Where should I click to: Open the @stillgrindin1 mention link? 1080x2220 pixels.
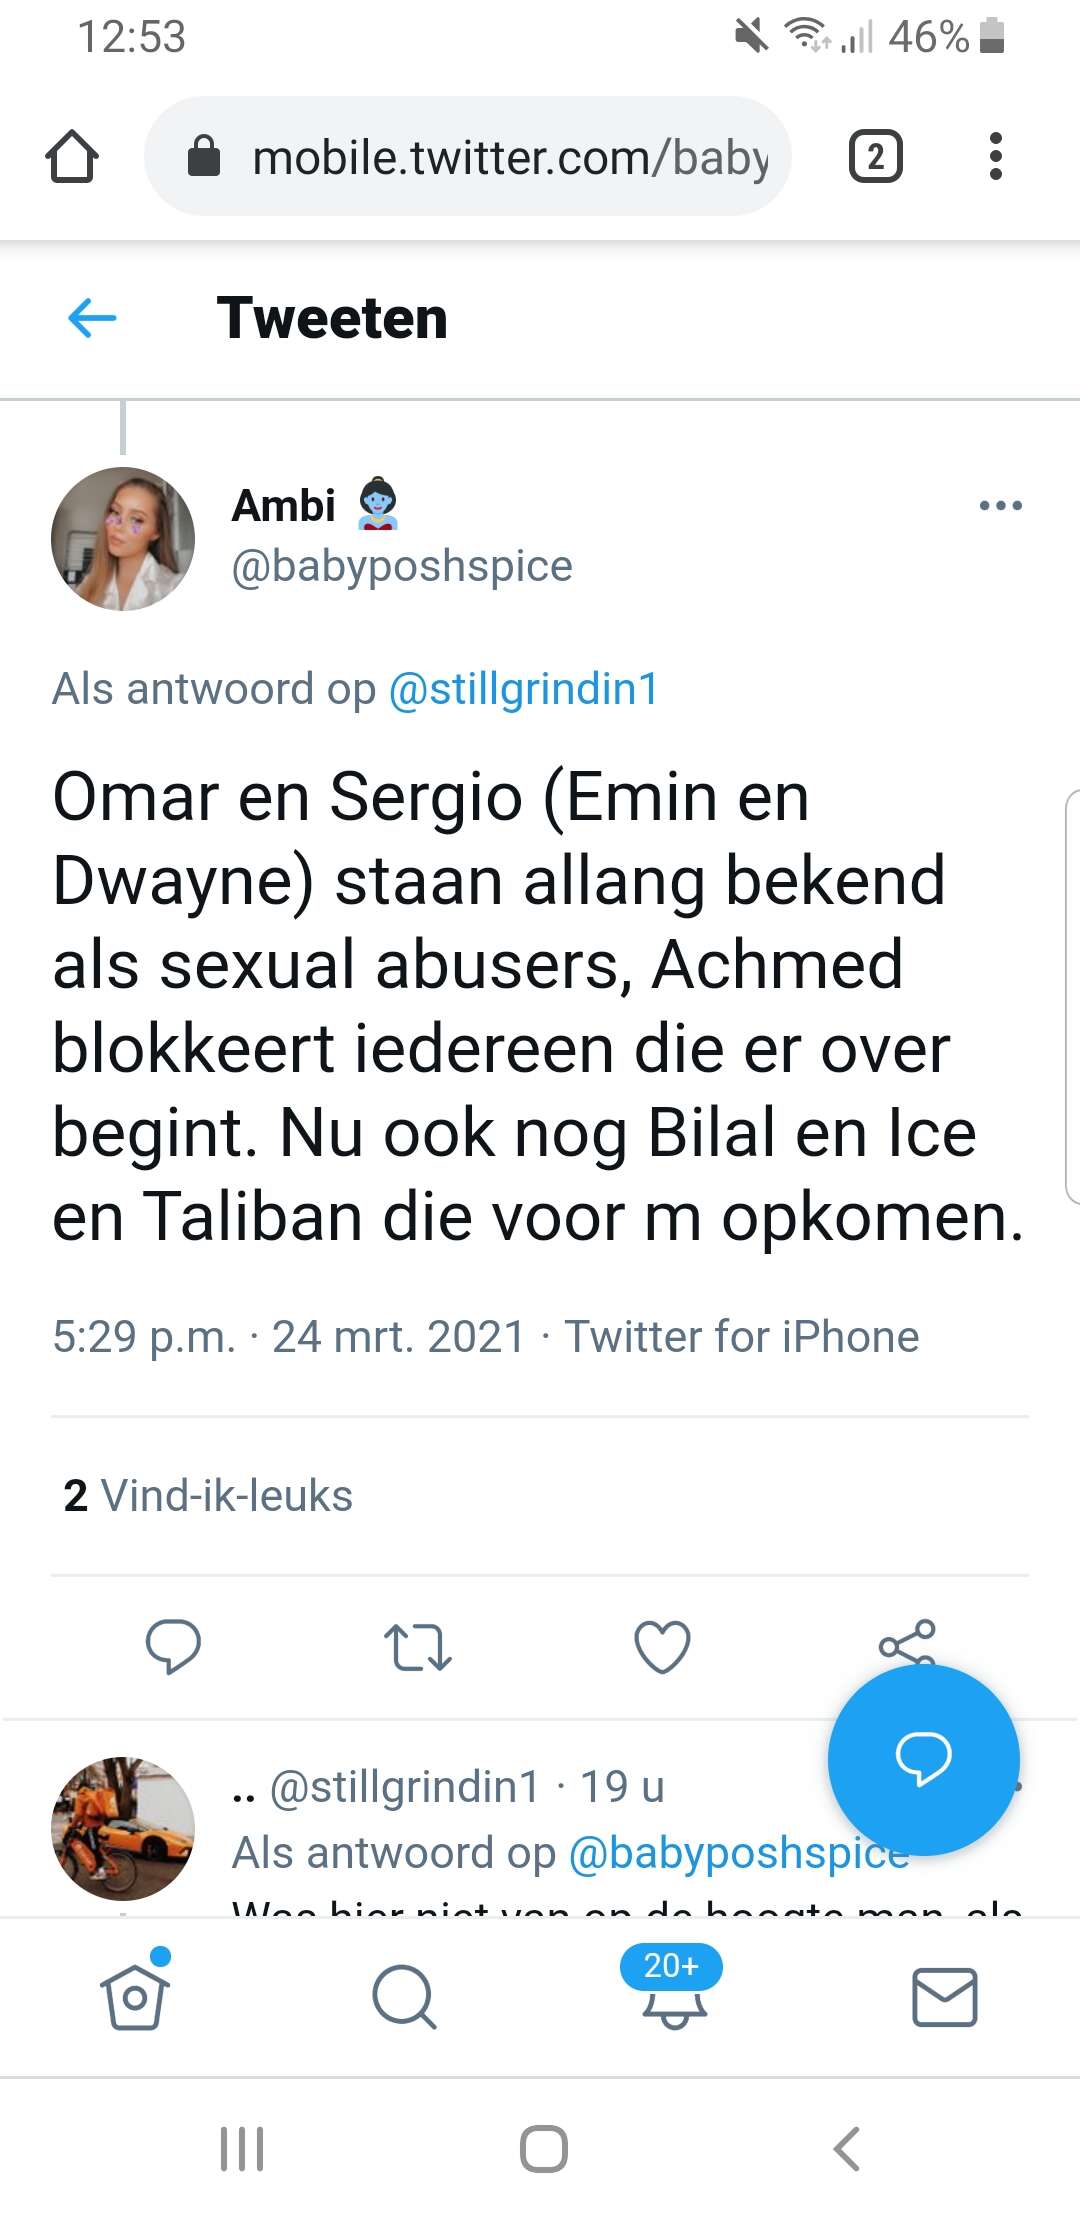click(x=524, y=689)
